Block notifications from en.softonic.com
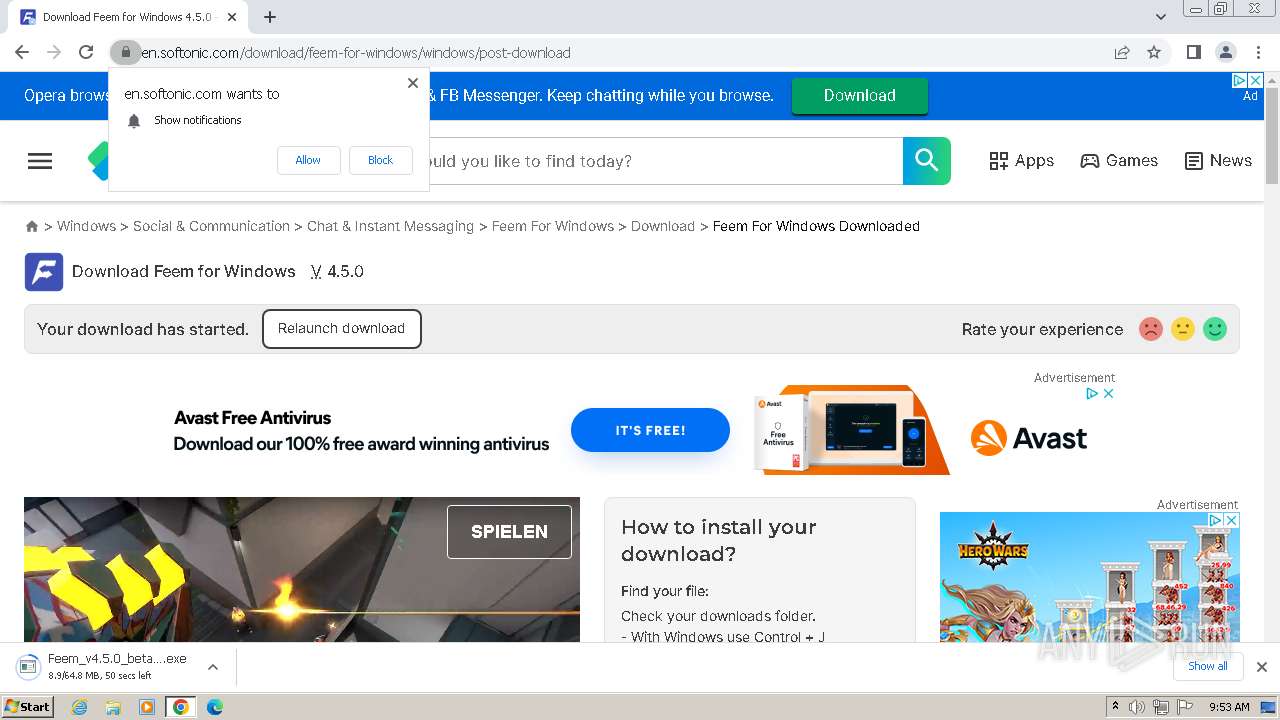This screenshot has height=720, width=1280. click(380, 160)
